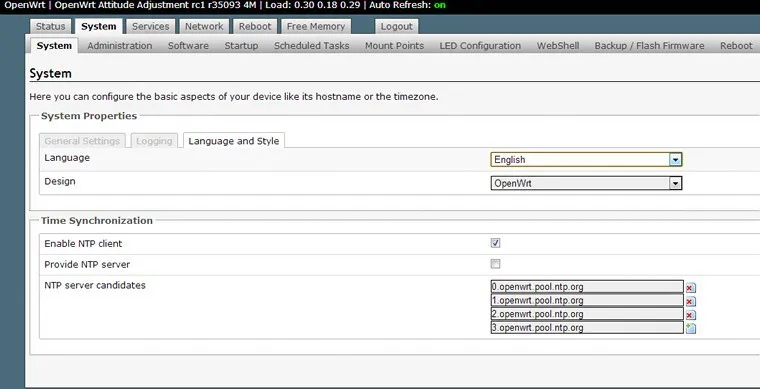Click the 'Time Synchronization' section heading

(96, 220)
